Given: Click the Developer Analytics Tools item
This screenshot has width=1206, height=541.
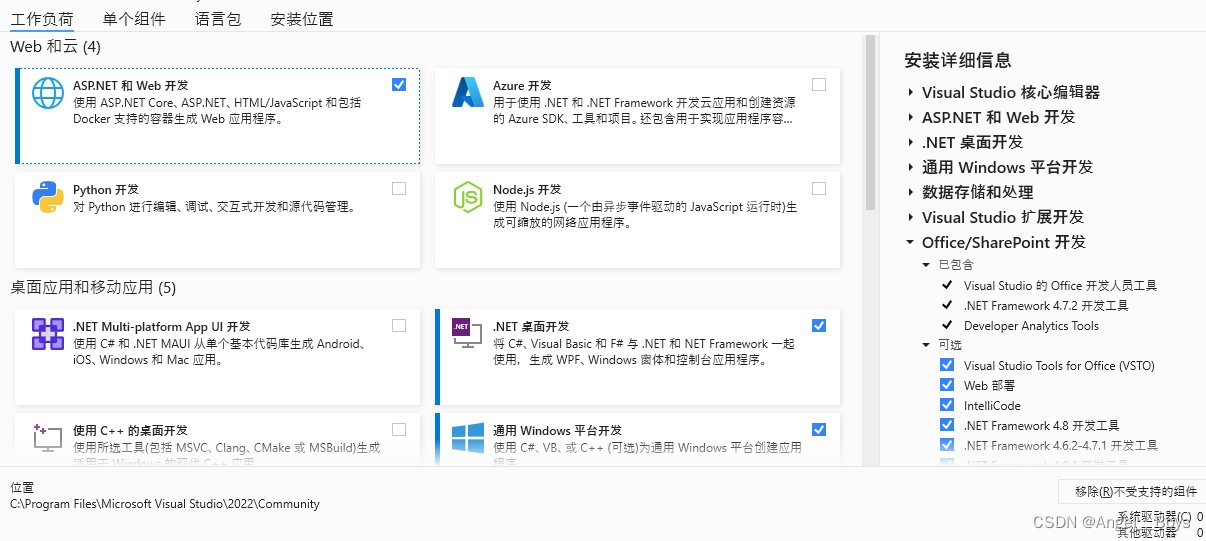Looking at the screenshot, I should point(1031,325).
